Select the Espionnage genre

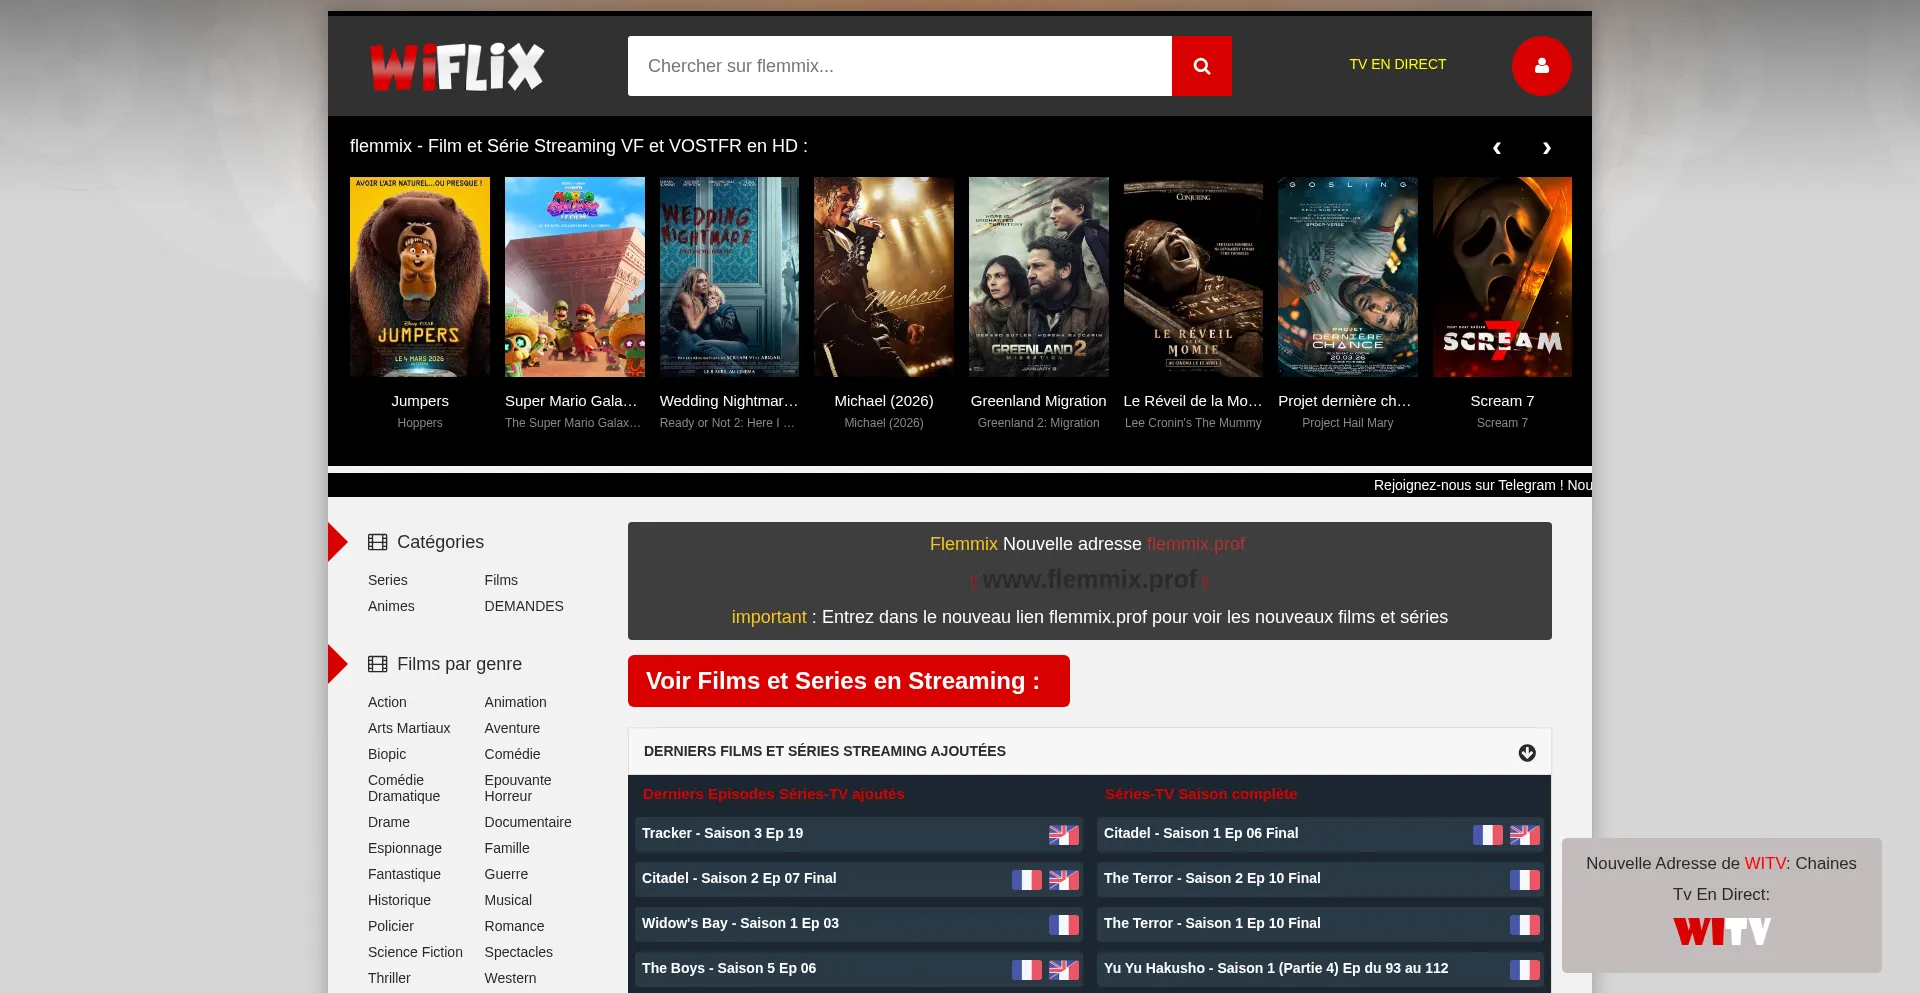coord(405,848)
